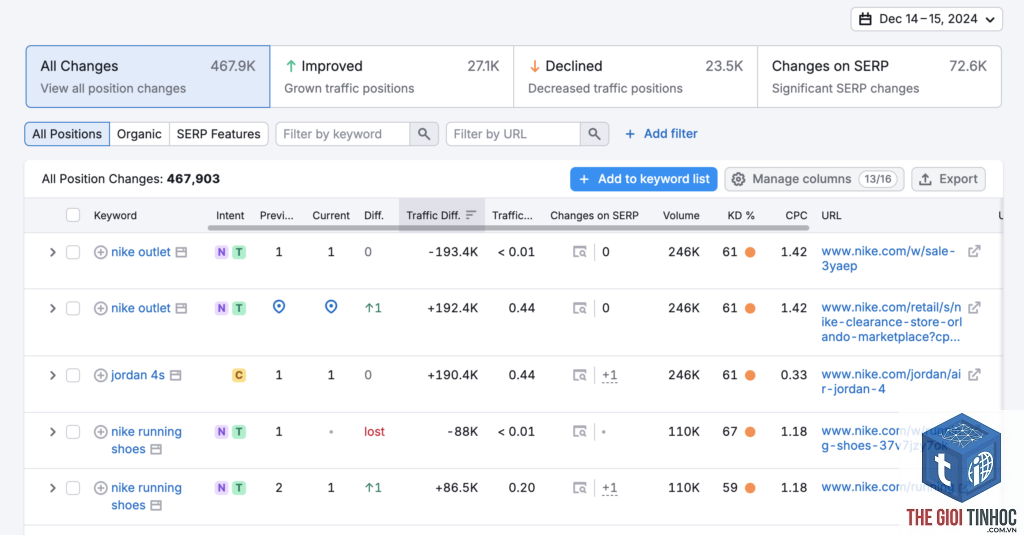Image resolution: width=1024 pixels, height=535 pixels.
Task: Open www.nike.com/jordan/air-jordan-4 URL link
Action: (891, 381)
